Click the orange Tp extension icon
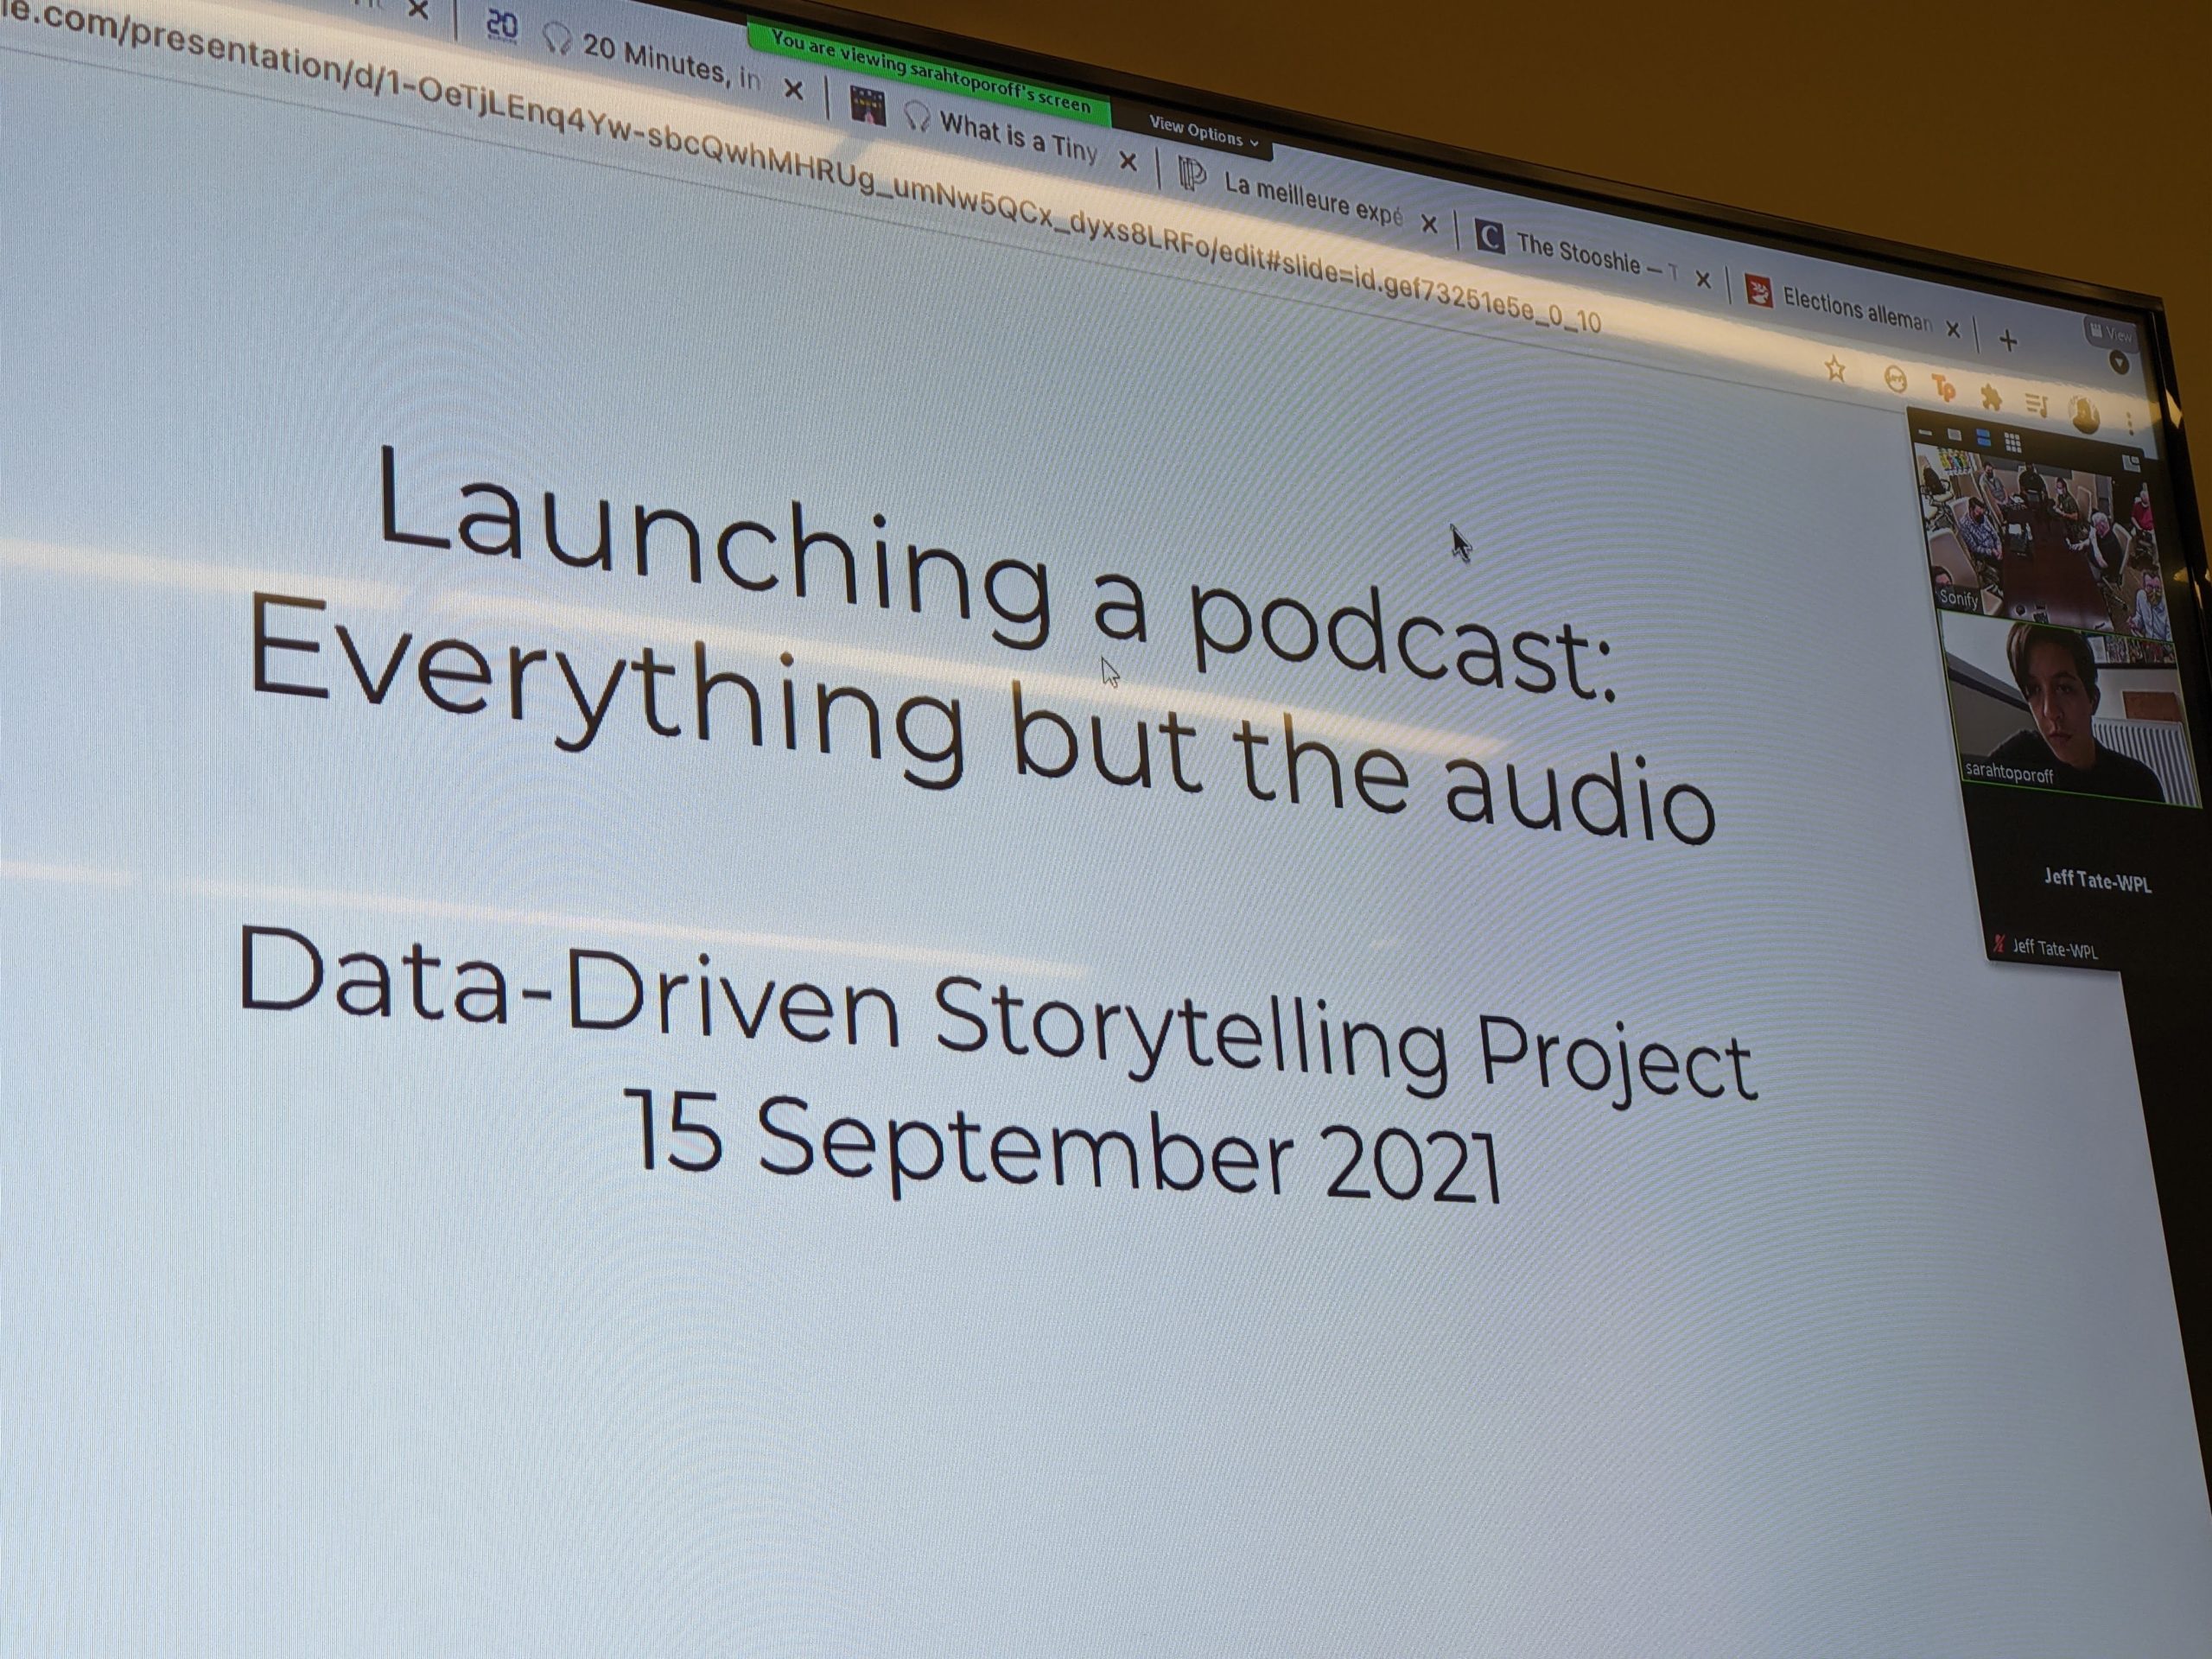 click(1943, 387)
